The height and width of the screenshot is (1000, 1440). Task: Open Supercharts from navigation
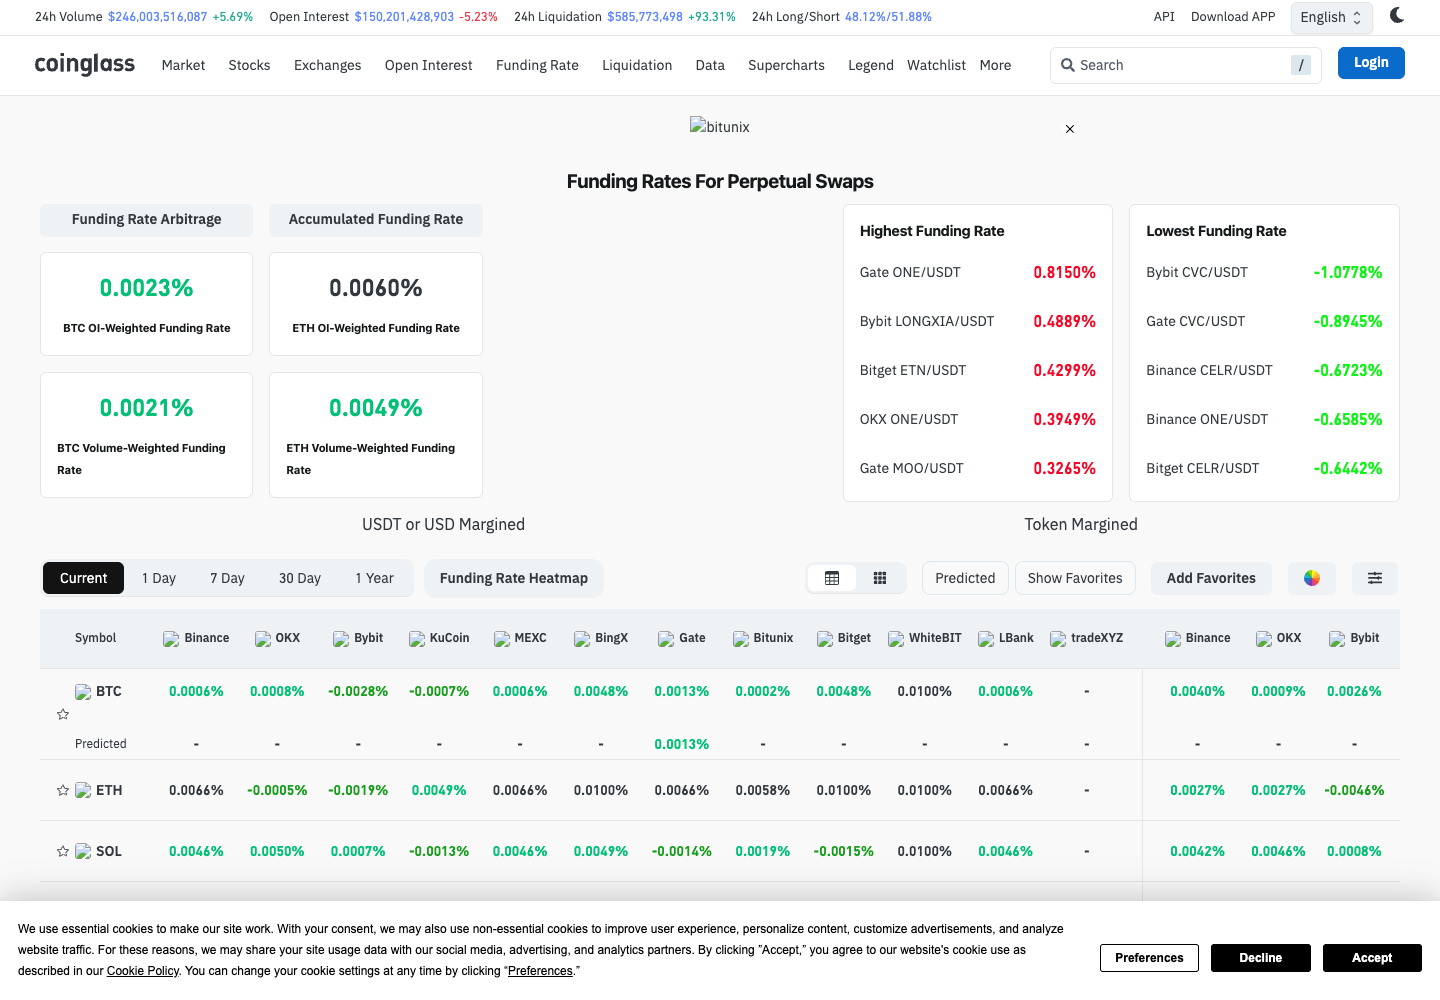pyautogui.click(x=786, y=65)
